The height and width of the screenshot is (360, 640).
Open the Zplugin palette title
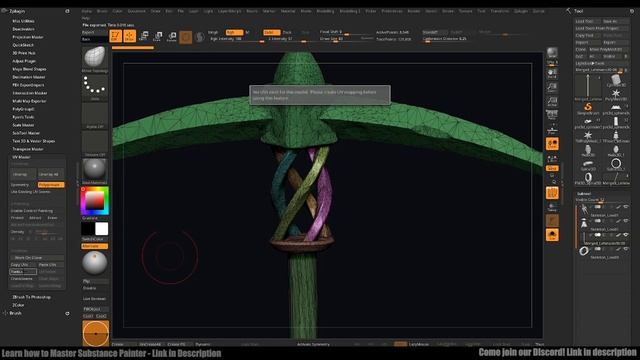point(17,11)
